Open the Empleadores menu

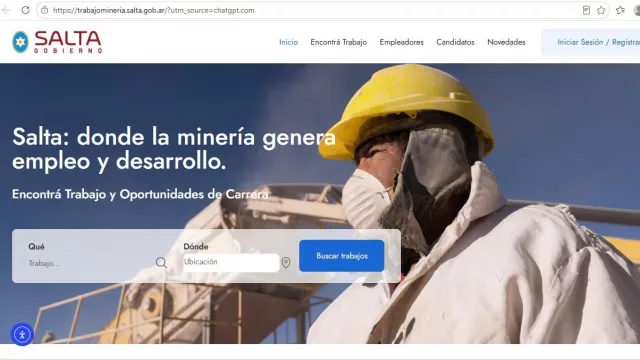pyautogui.click(x=402, y=42)
